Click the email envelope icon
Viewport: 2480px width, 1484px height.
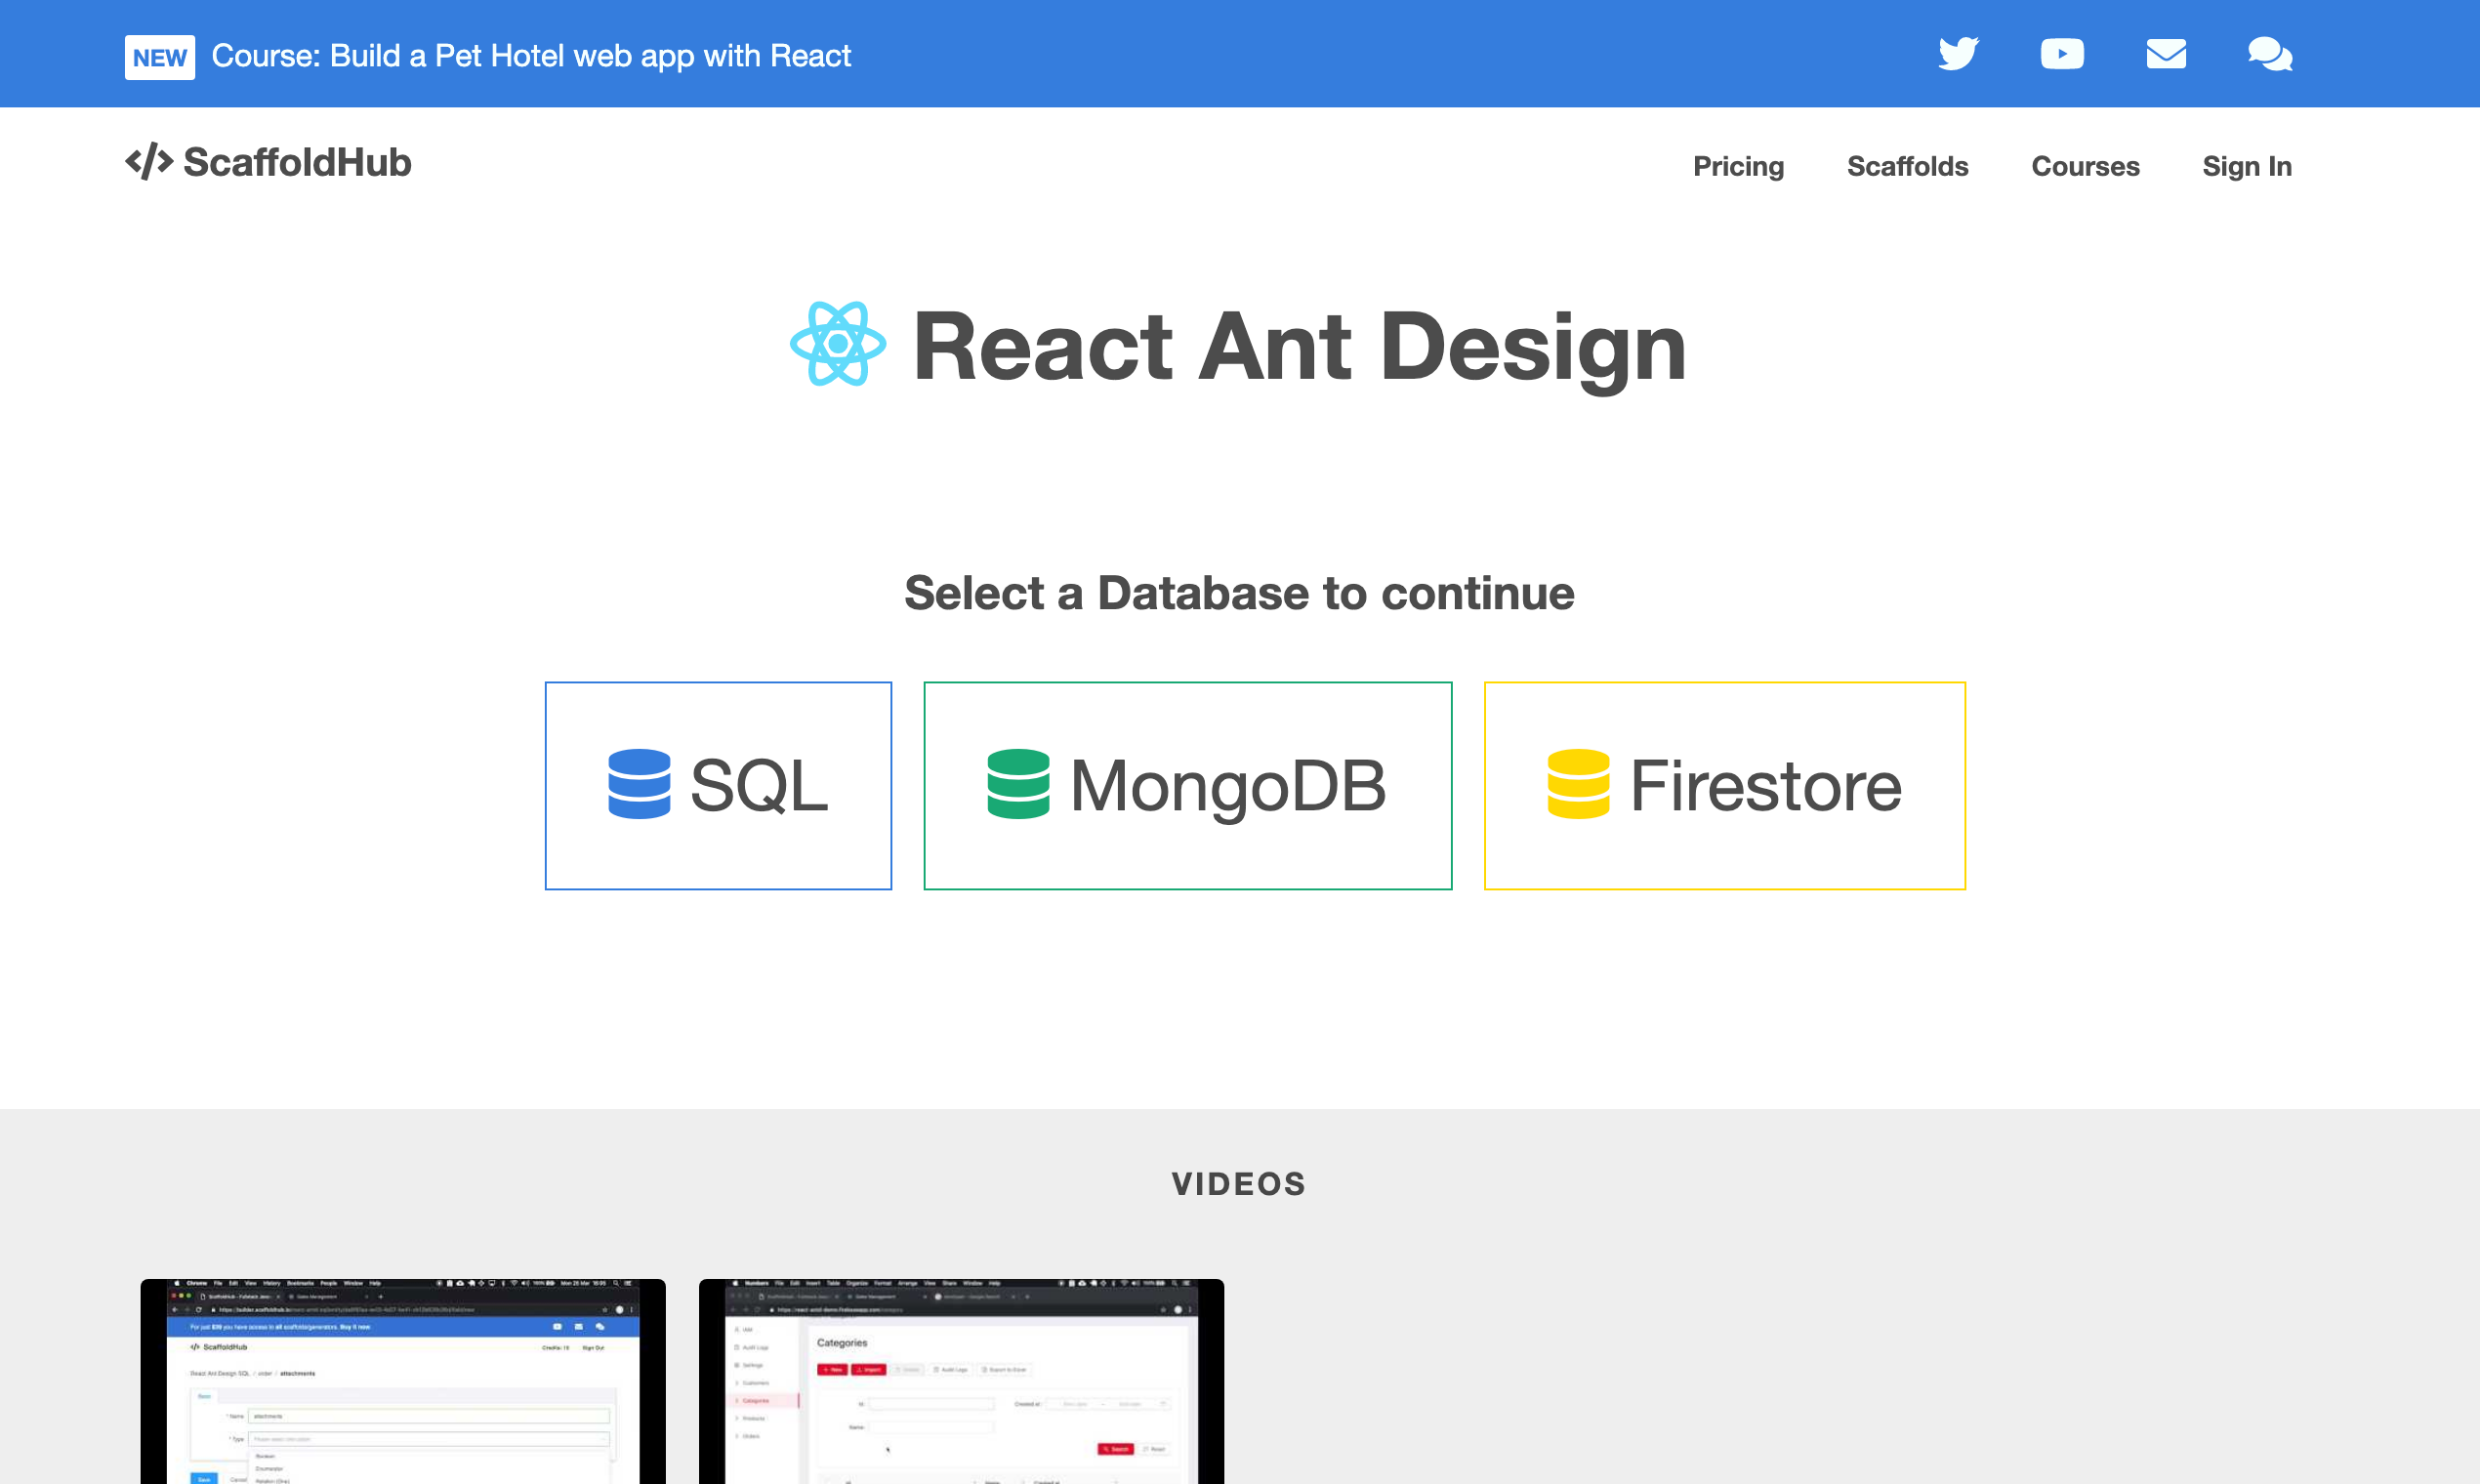pos(2166,54)
